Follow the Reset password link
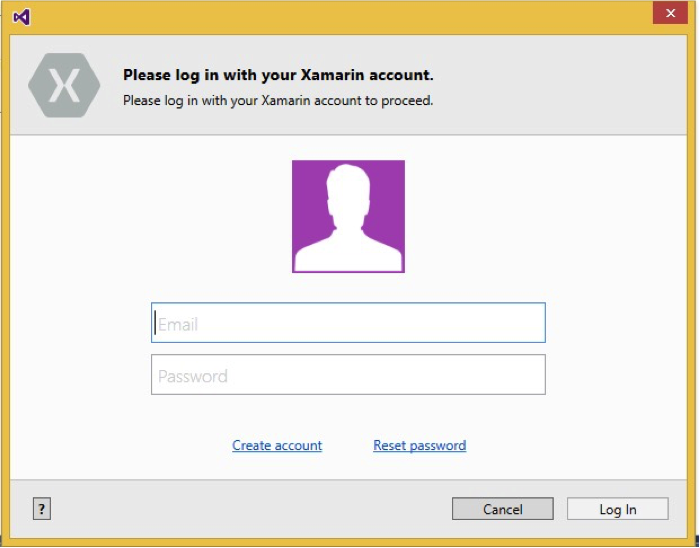 point(419,446)
